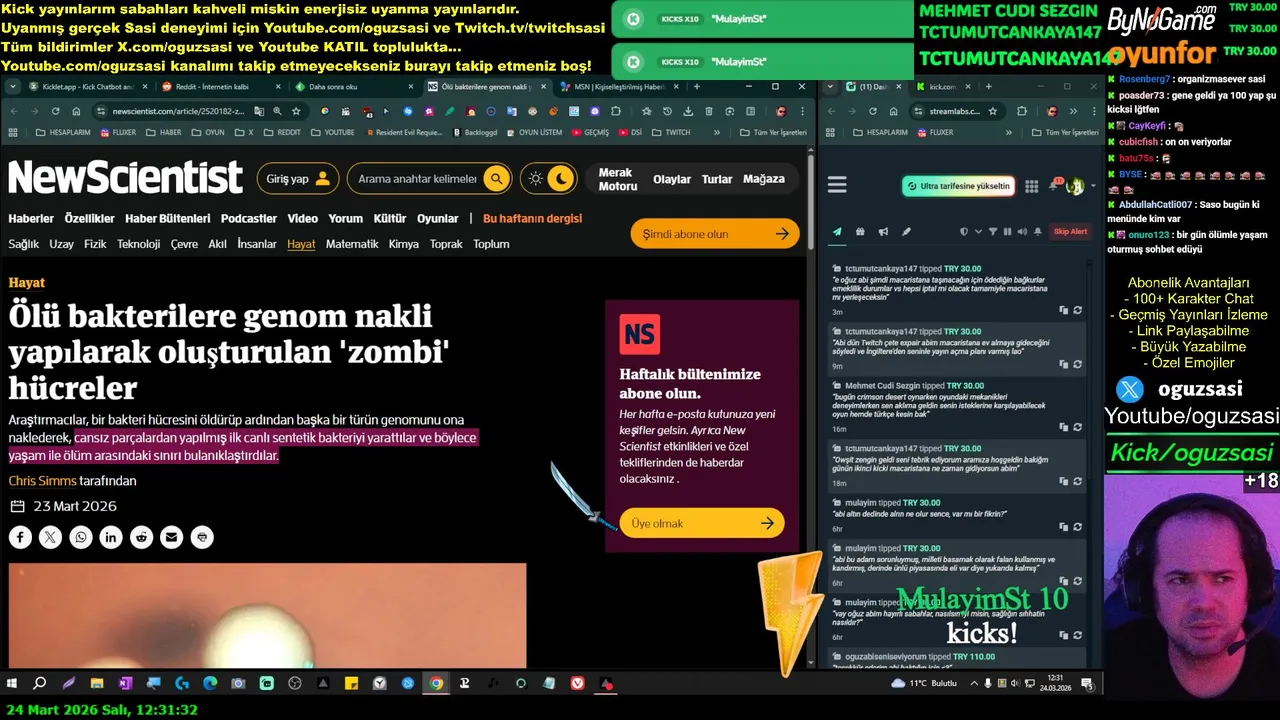
Task: Share article via WhatsApp icon
Action: point(81,537)
